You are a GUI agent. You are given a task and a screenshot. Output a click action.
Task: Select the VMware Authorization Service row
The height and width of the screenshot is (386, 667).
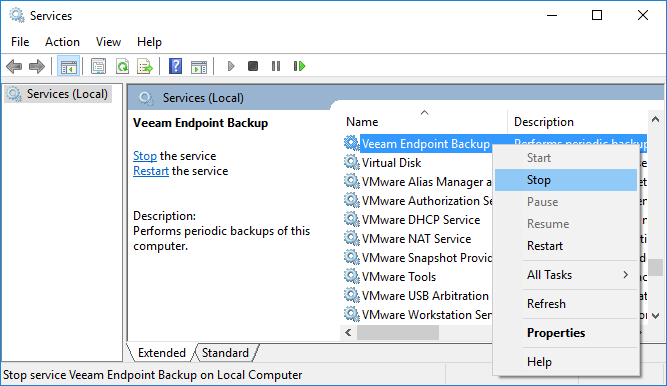(418, 200)
